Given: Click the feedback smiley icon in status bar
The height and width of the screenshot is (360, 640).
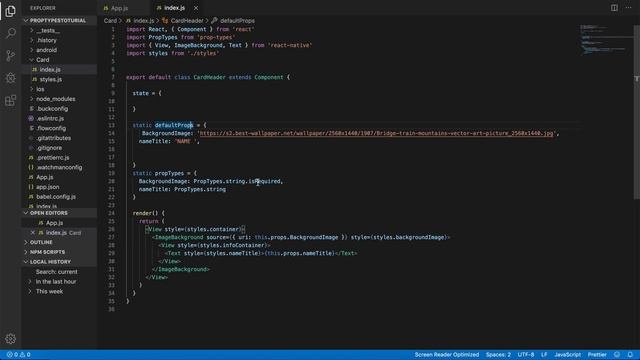Looking at the screenshot, I should [x=617, y=355].
